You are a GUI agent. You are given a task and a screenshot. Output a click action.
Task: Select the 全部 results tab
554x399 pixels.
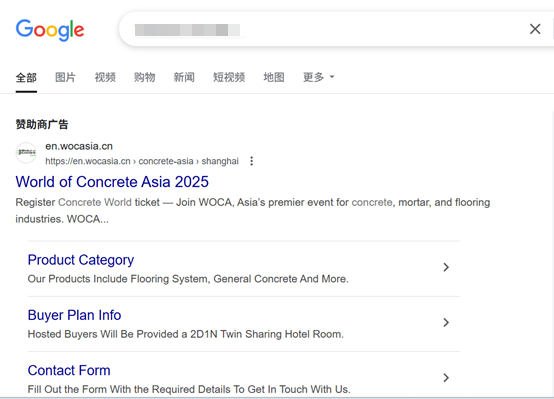point(26,77)
